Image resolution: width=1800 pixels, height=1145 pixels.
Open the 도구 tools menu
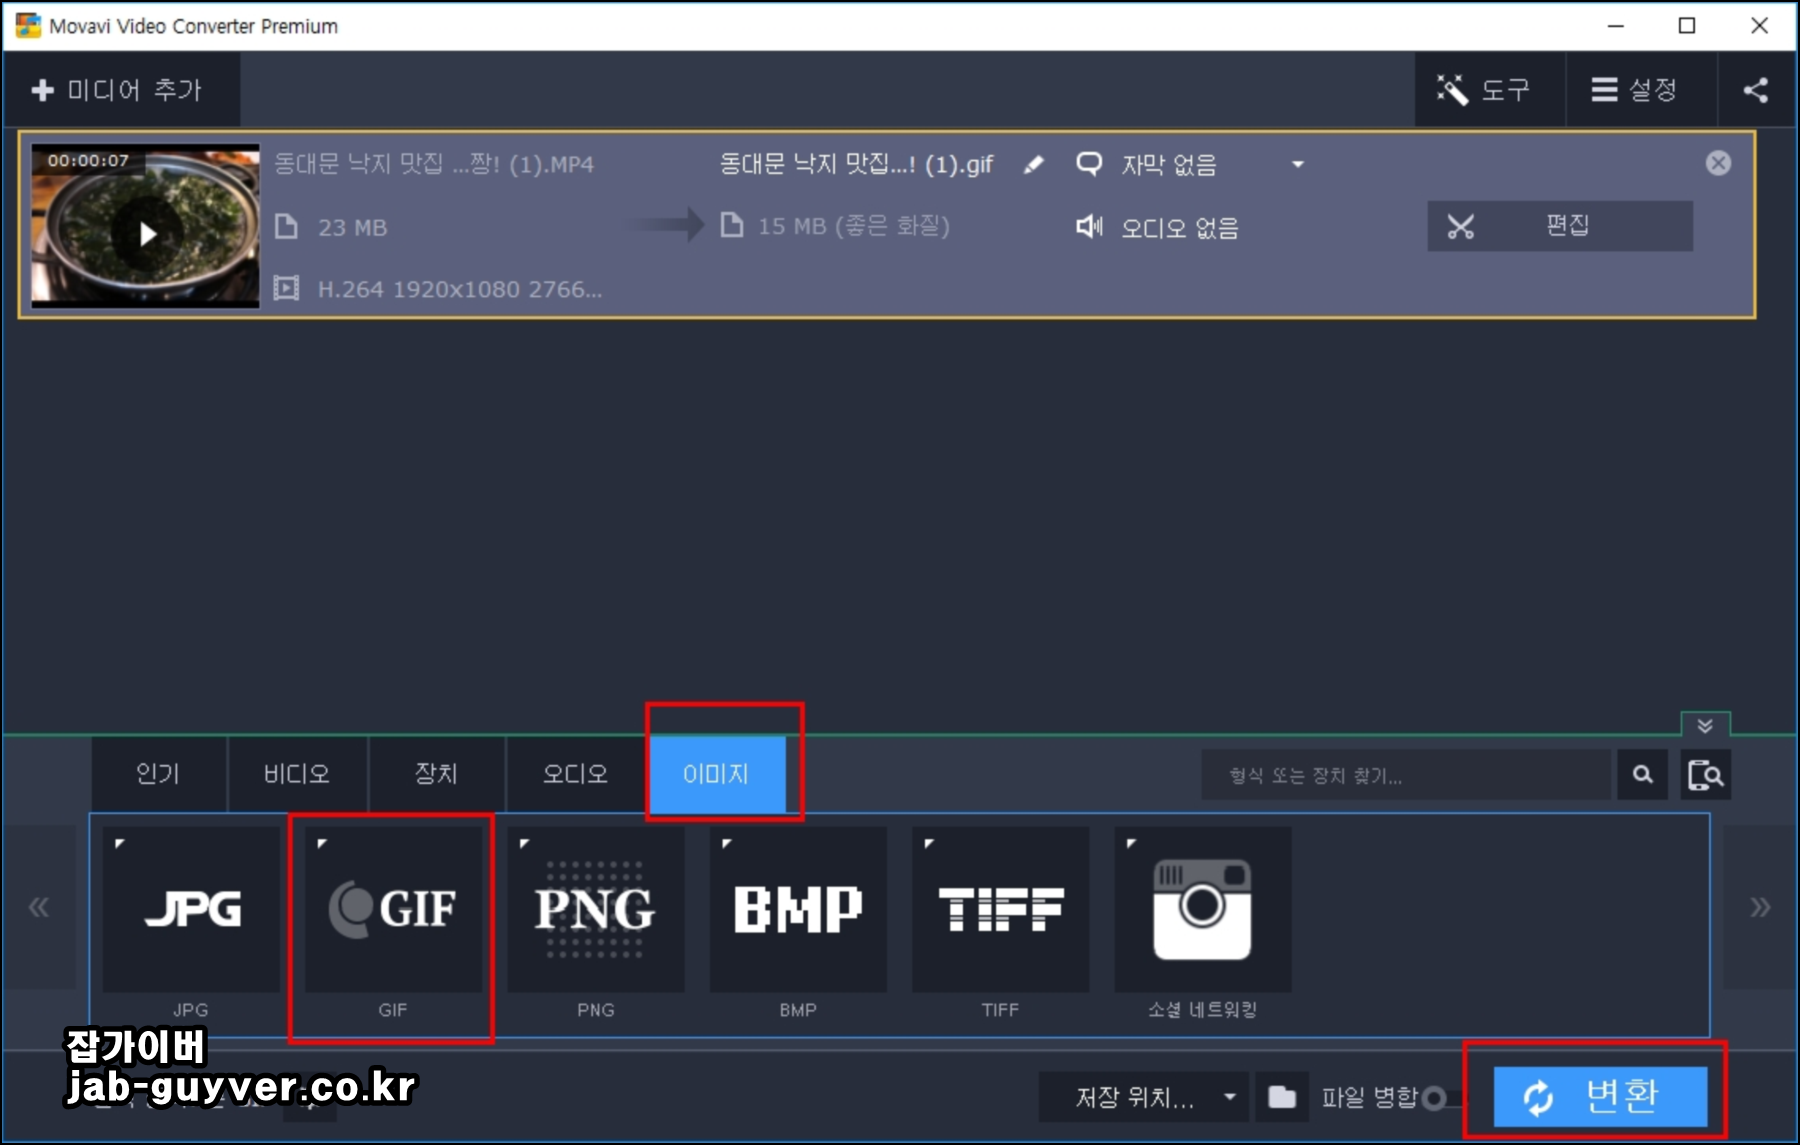point(1488,90)
